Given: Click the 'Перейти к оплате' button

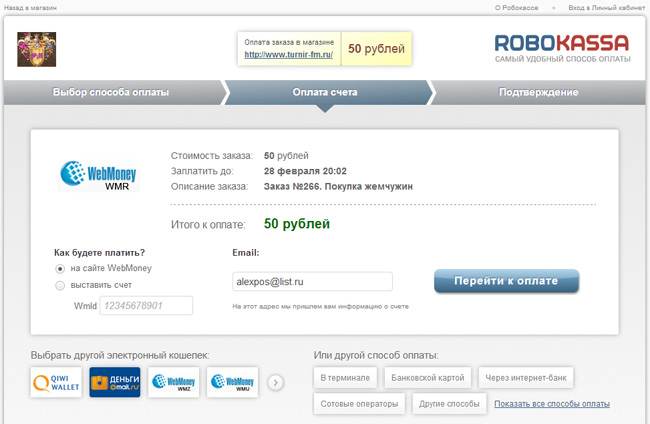Looking at the screenshot, I should 506,281.
